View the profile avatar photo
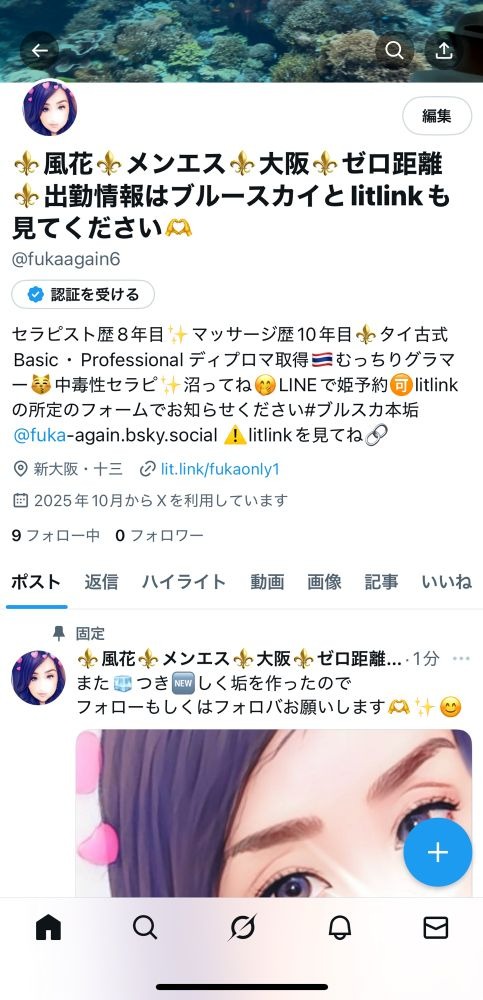Image resolution: width=483 pixels, height=1000 pixels. pyautogui.click(x=50, y=108)
